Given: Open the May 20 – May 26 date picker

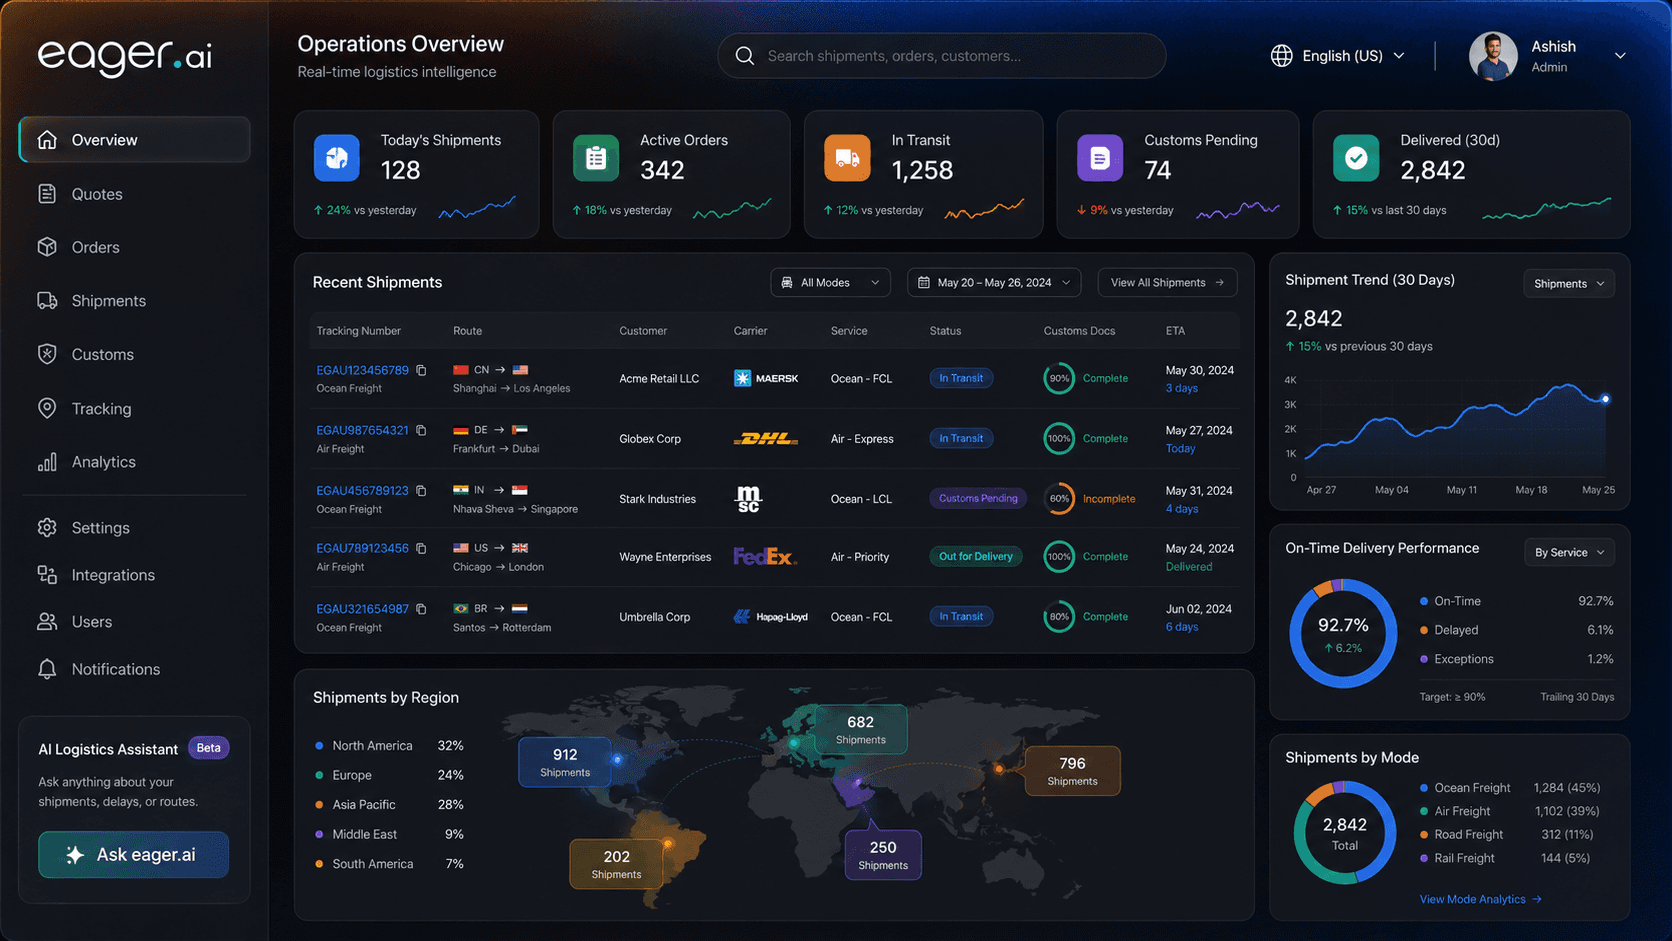Looking at the screenshot, I should 994,283.
